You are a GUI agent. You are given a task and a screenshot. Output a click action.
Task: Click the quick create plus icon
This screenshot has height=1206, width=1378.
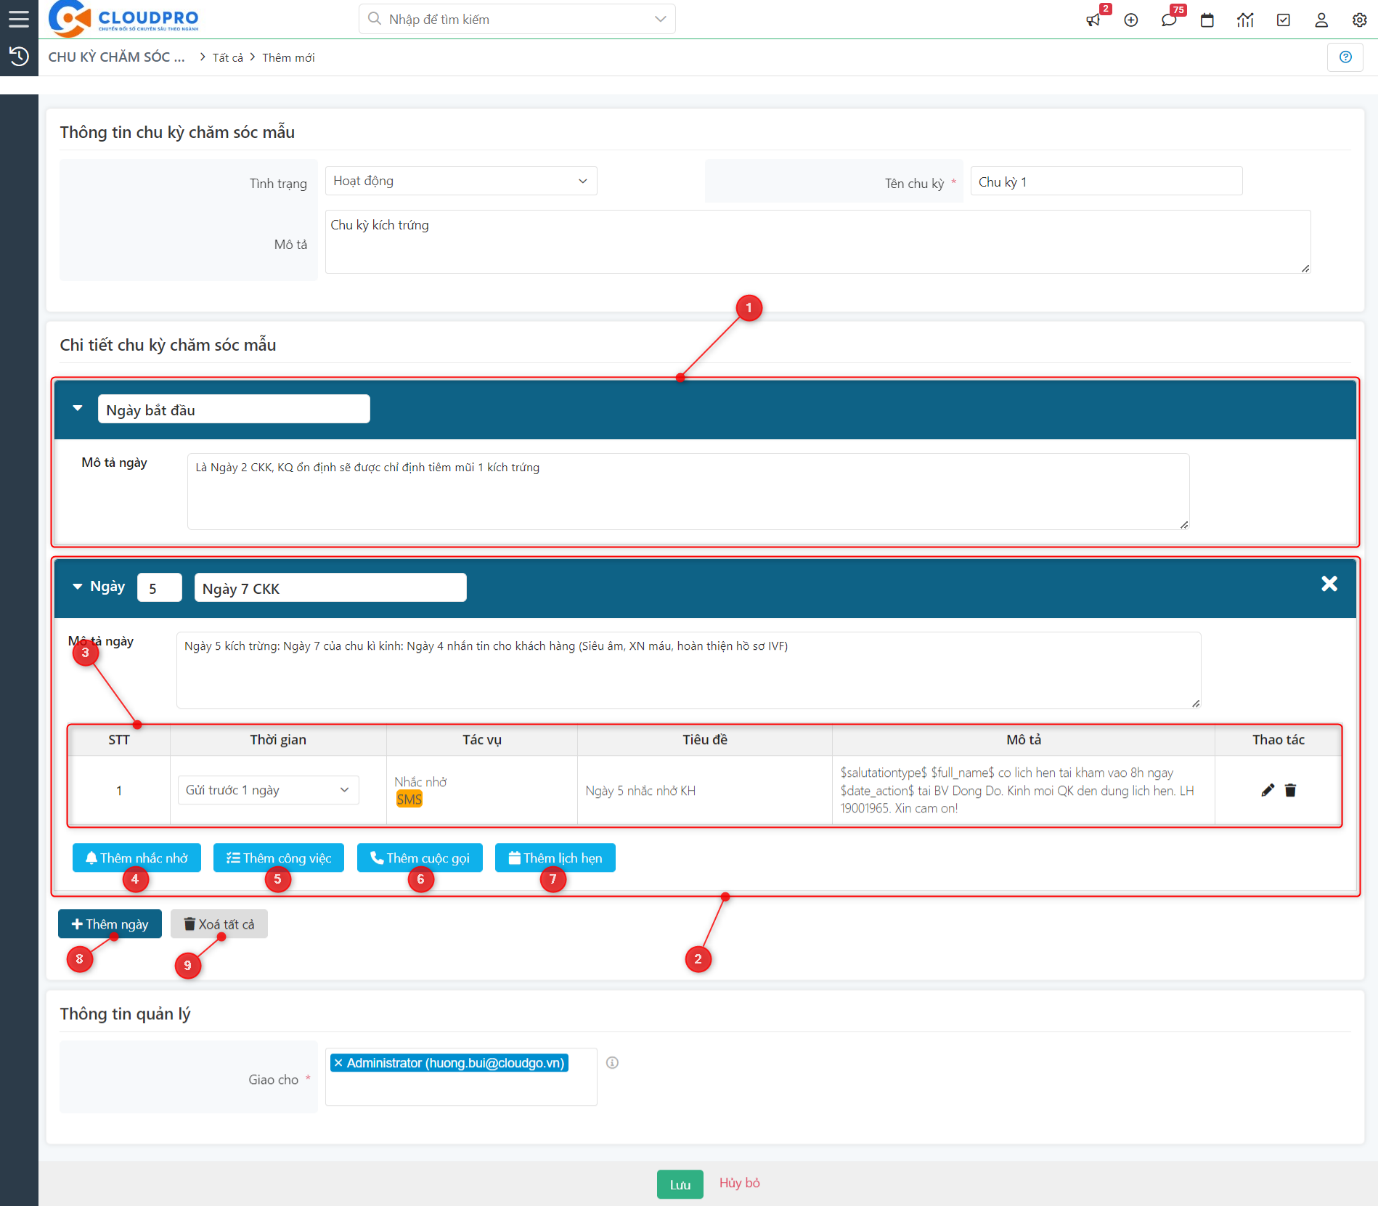(x=1131, y=20)
